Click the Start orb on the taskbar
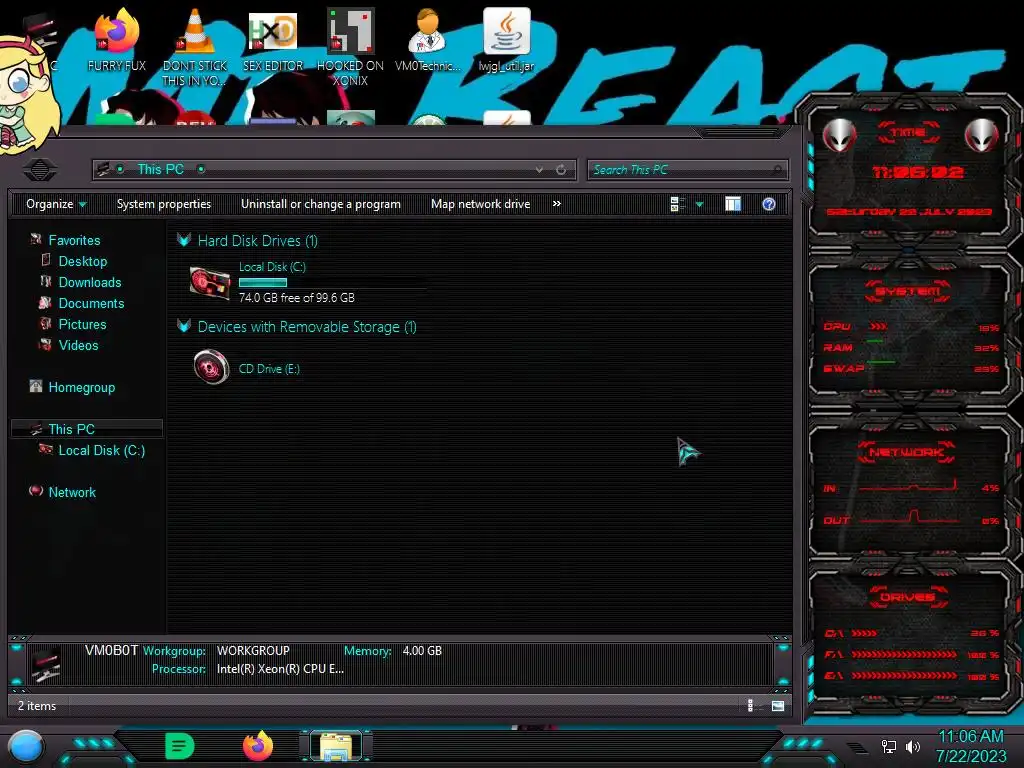The image size is (1024, 768). coord(26,746)
